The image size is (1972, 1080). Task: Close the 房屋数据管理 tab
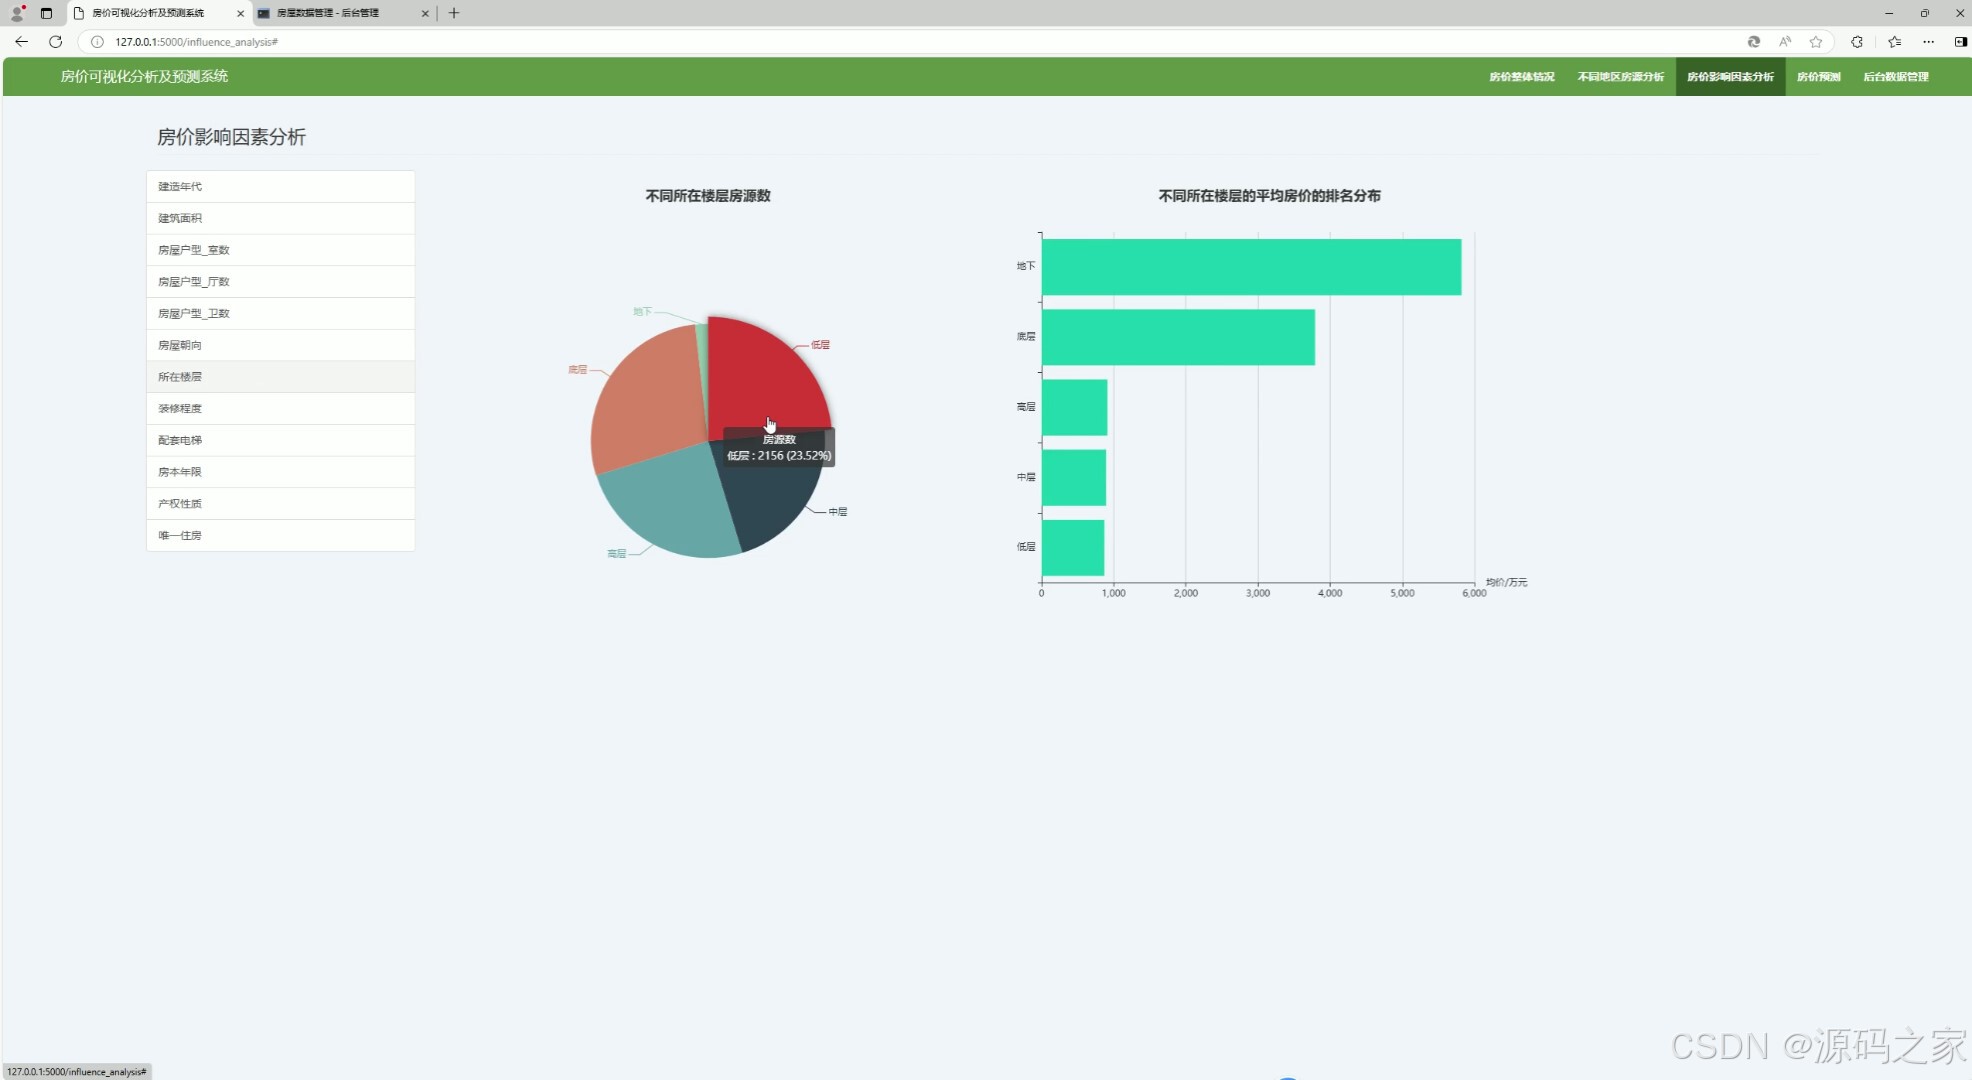[x=425, y=13]
